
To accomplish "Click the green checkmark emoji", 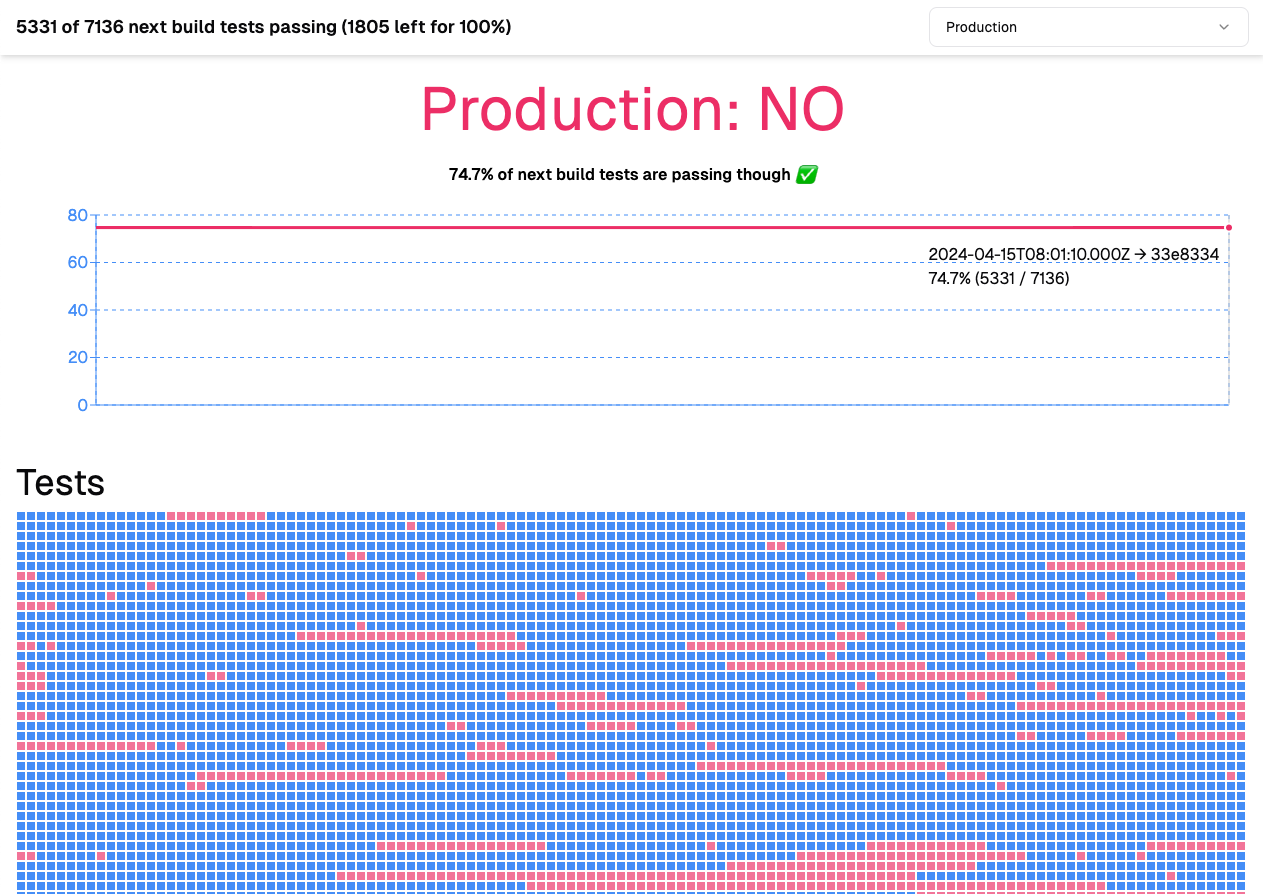I will 807,175.
